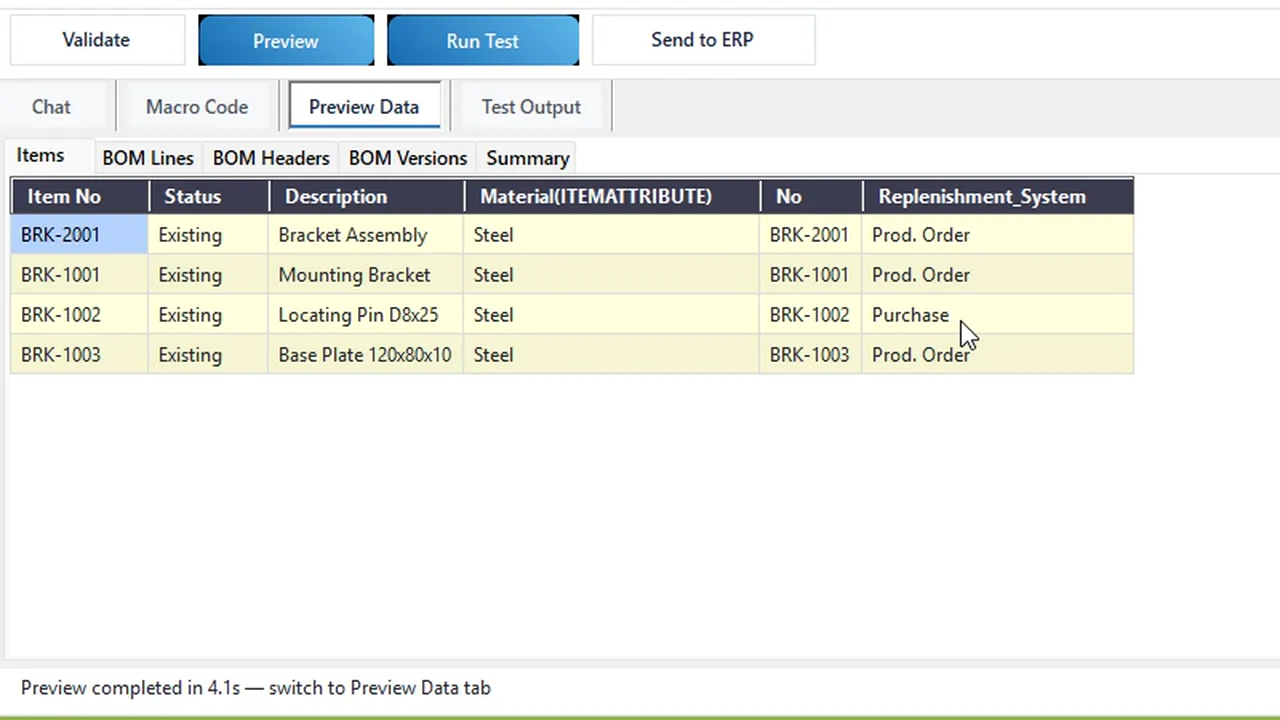Click the Validate button
This screenshot has height=720, width=1280.
pos(97,40)
